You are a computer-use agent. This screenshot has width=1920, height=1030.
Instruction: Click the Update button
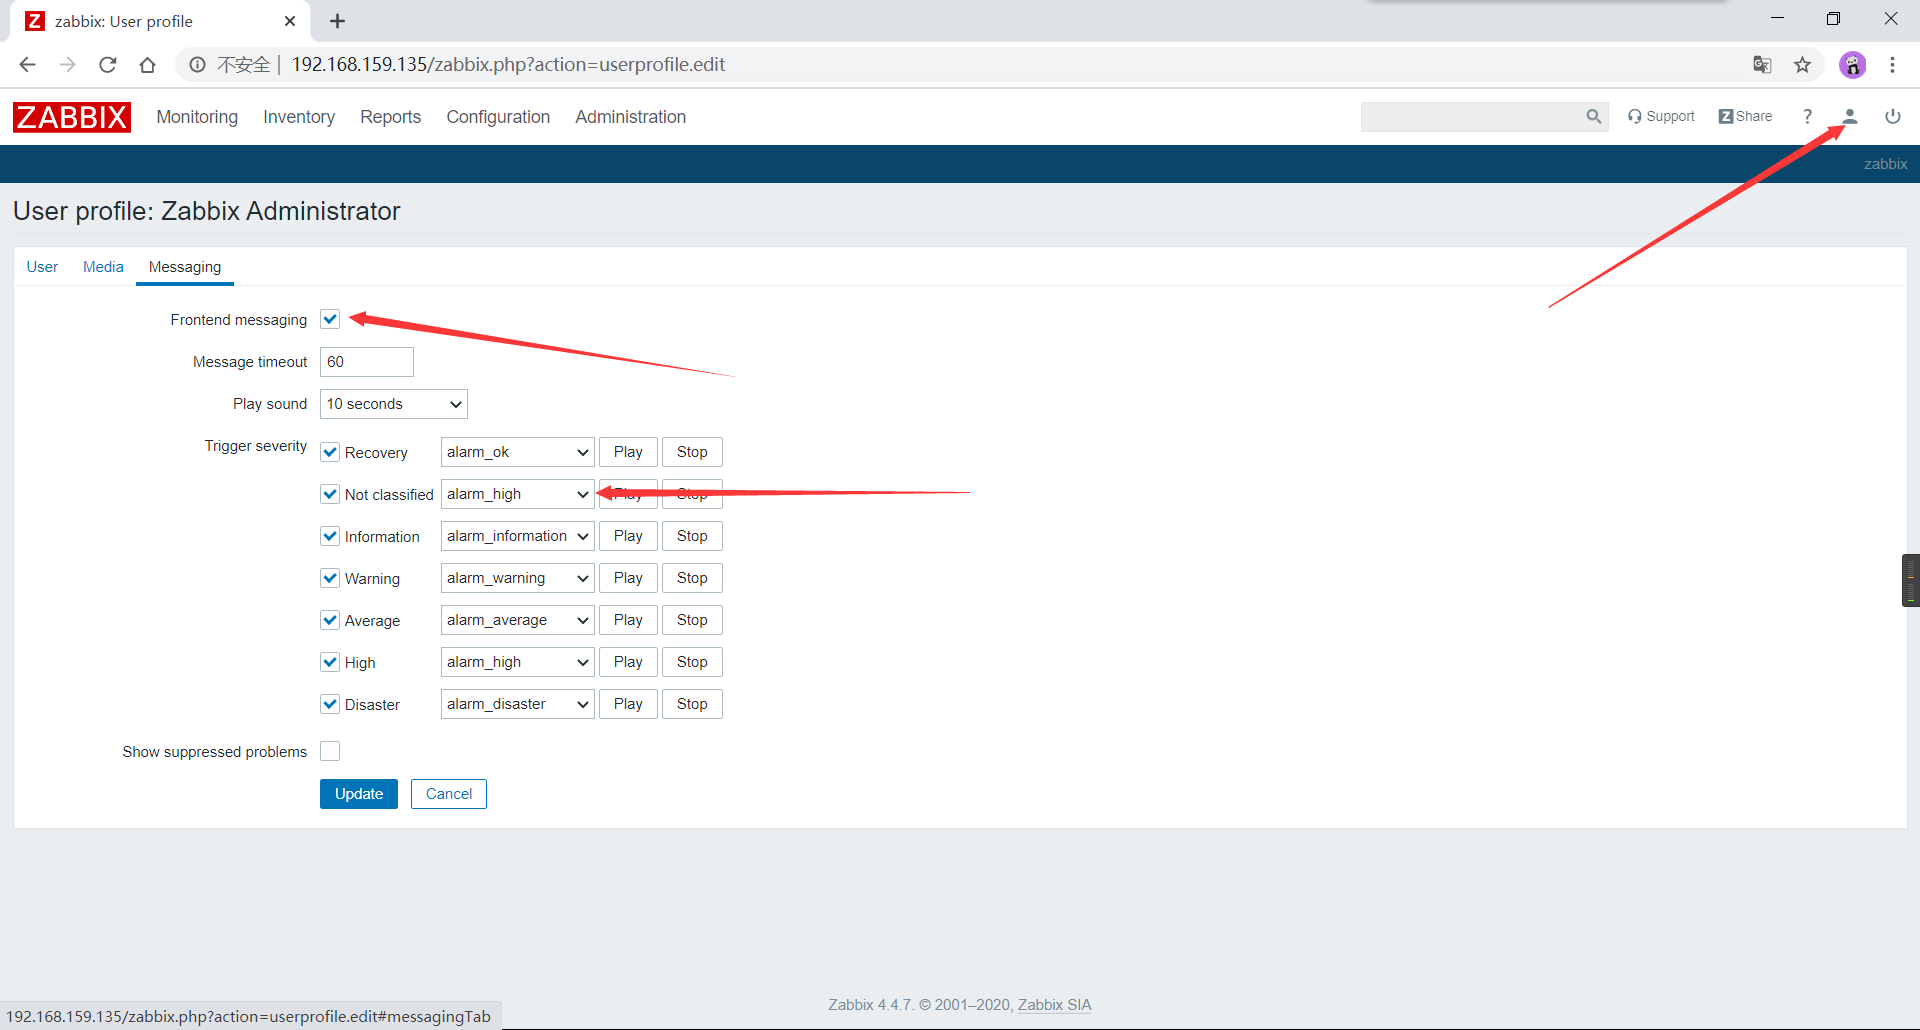359,794
